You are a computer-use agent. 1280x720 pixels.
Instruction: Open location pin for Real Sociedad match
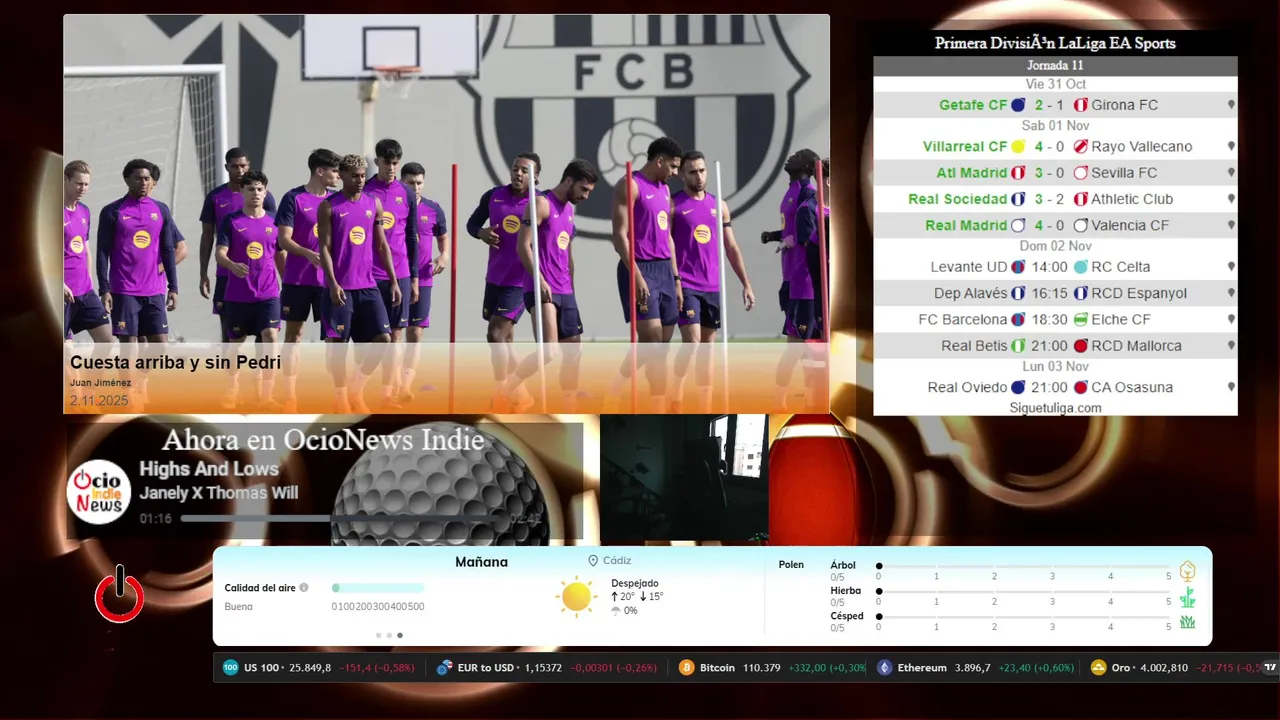click(x=1231, y=199)
